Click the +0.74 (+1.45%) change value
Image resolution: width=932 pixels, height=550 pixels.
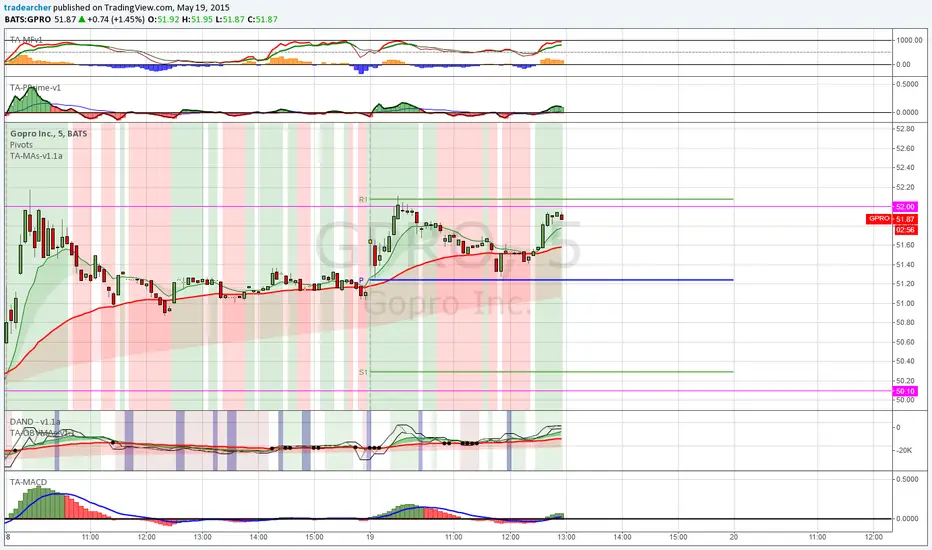click(x=116, y=19)
